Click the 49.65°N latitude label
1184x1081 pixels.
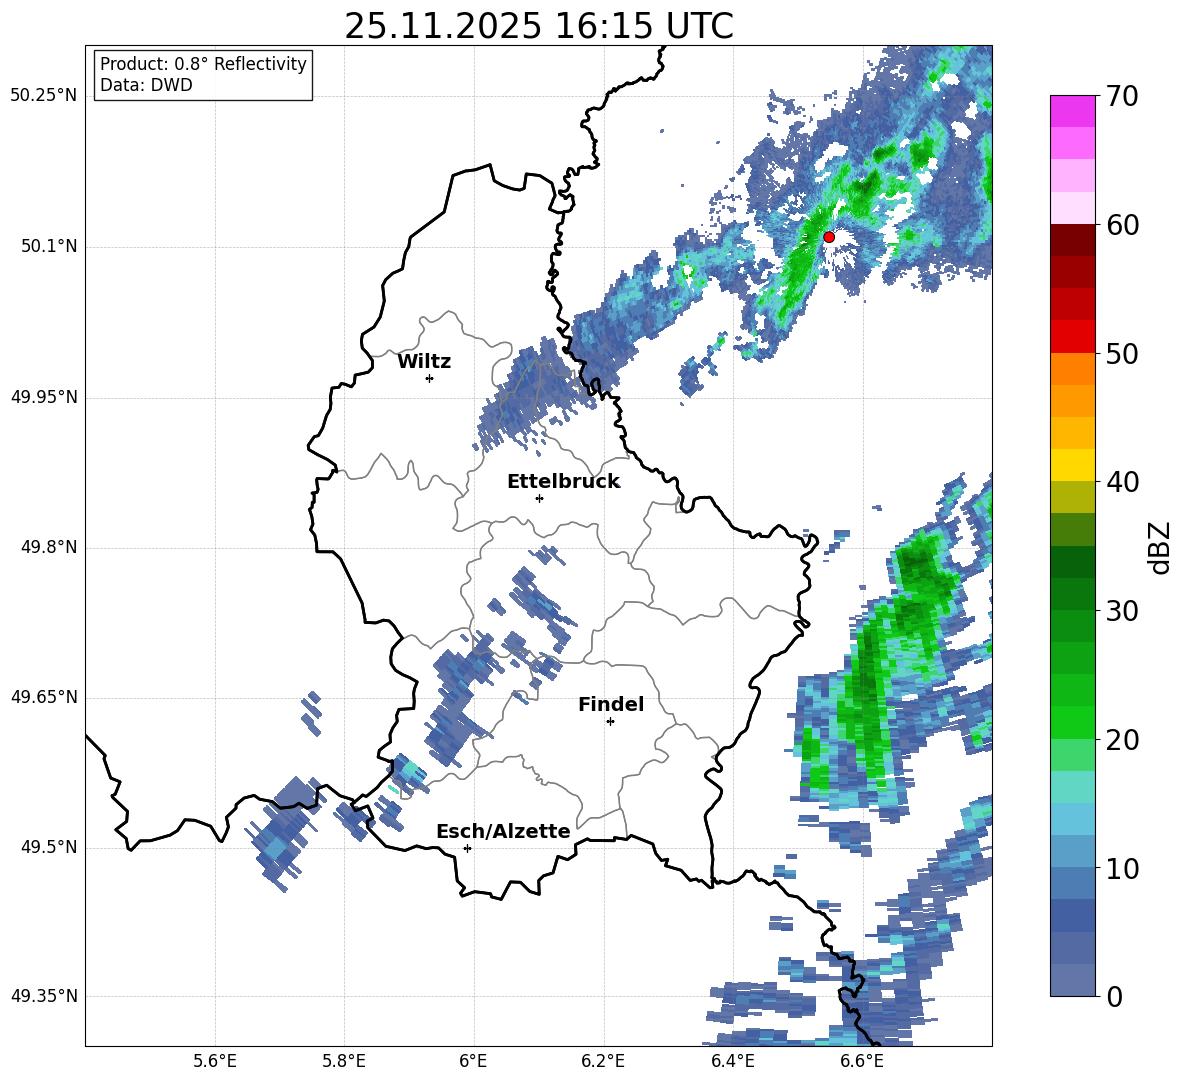coord(44,697)
